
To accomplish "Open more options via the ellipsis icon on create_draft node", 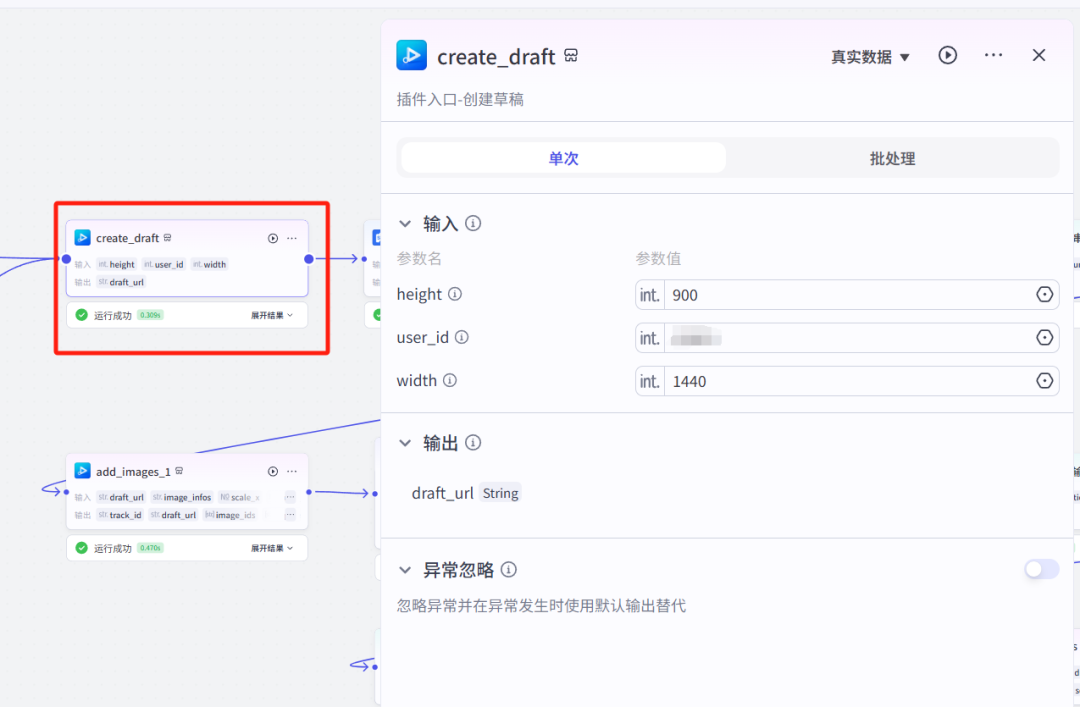I will [x=292, y=238].
